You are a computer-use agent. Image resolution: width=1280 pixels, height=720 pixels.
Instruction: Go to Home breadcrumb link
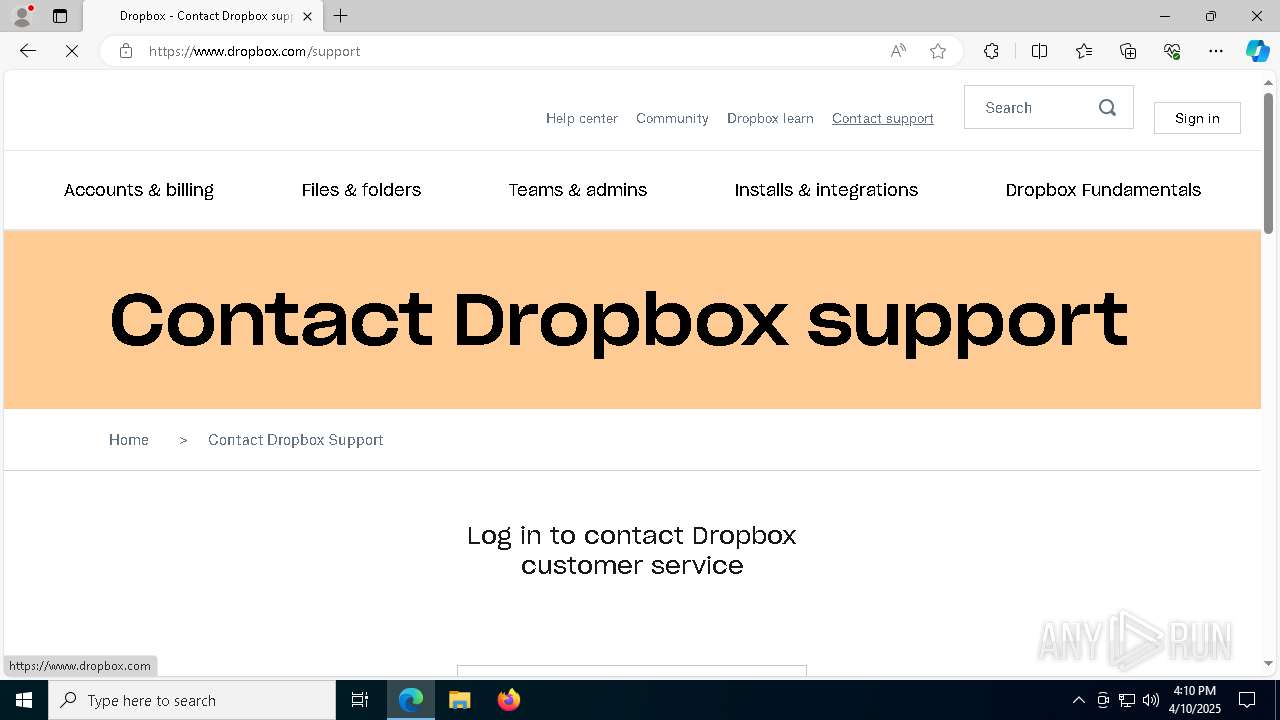click(x=129, y=440)
